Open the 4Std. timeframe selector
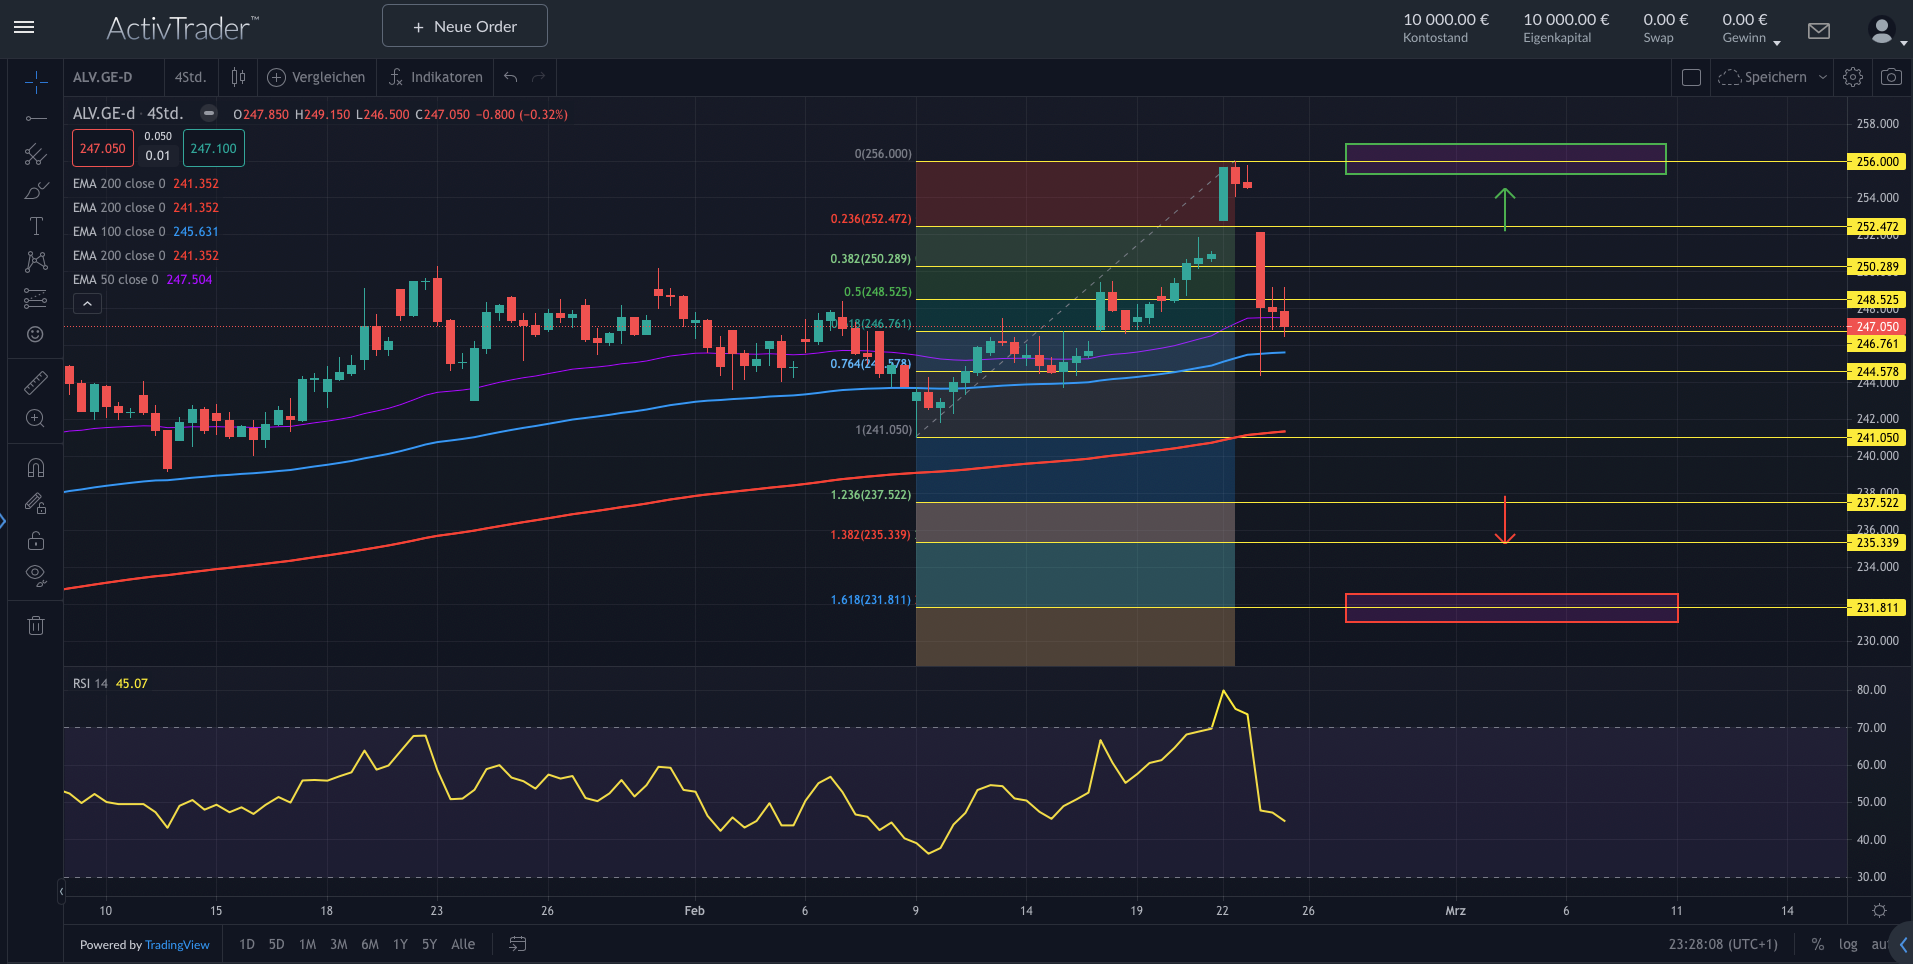Image resolution: width=1913 pixels, height=964 pixels. (190, 77)
